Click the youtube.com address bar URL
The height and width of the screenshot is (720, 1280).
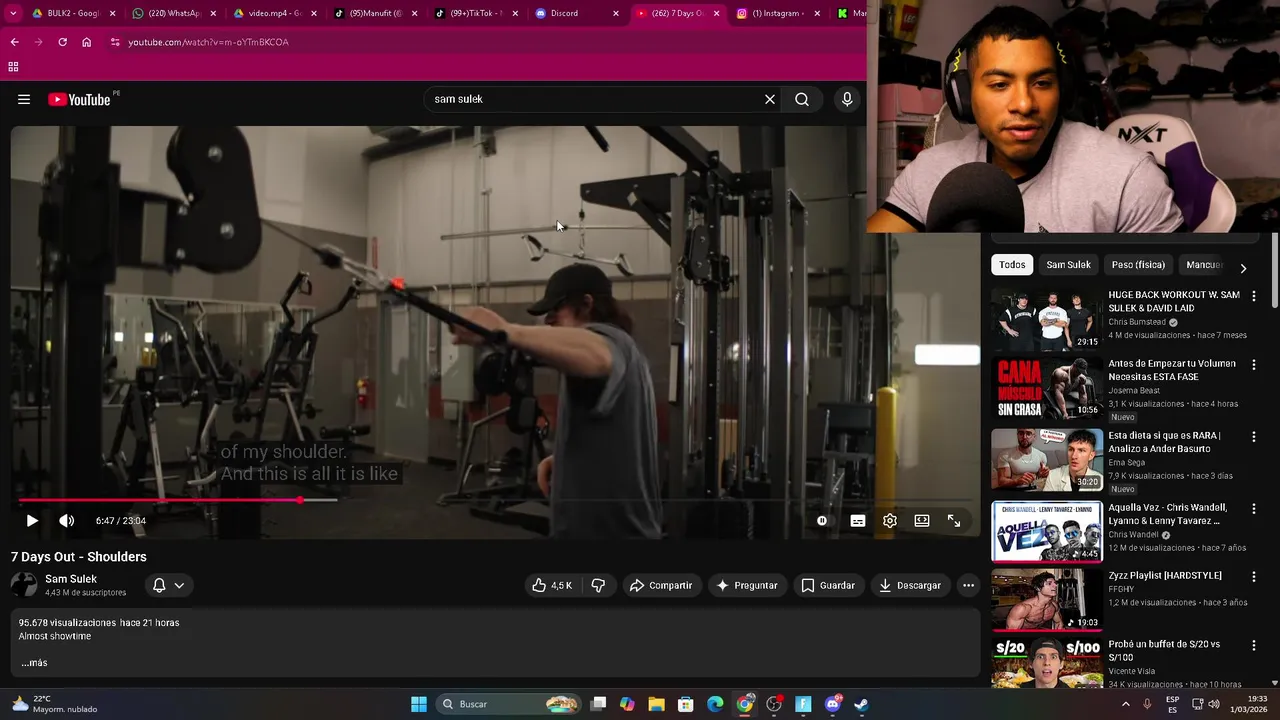[208, 42]
